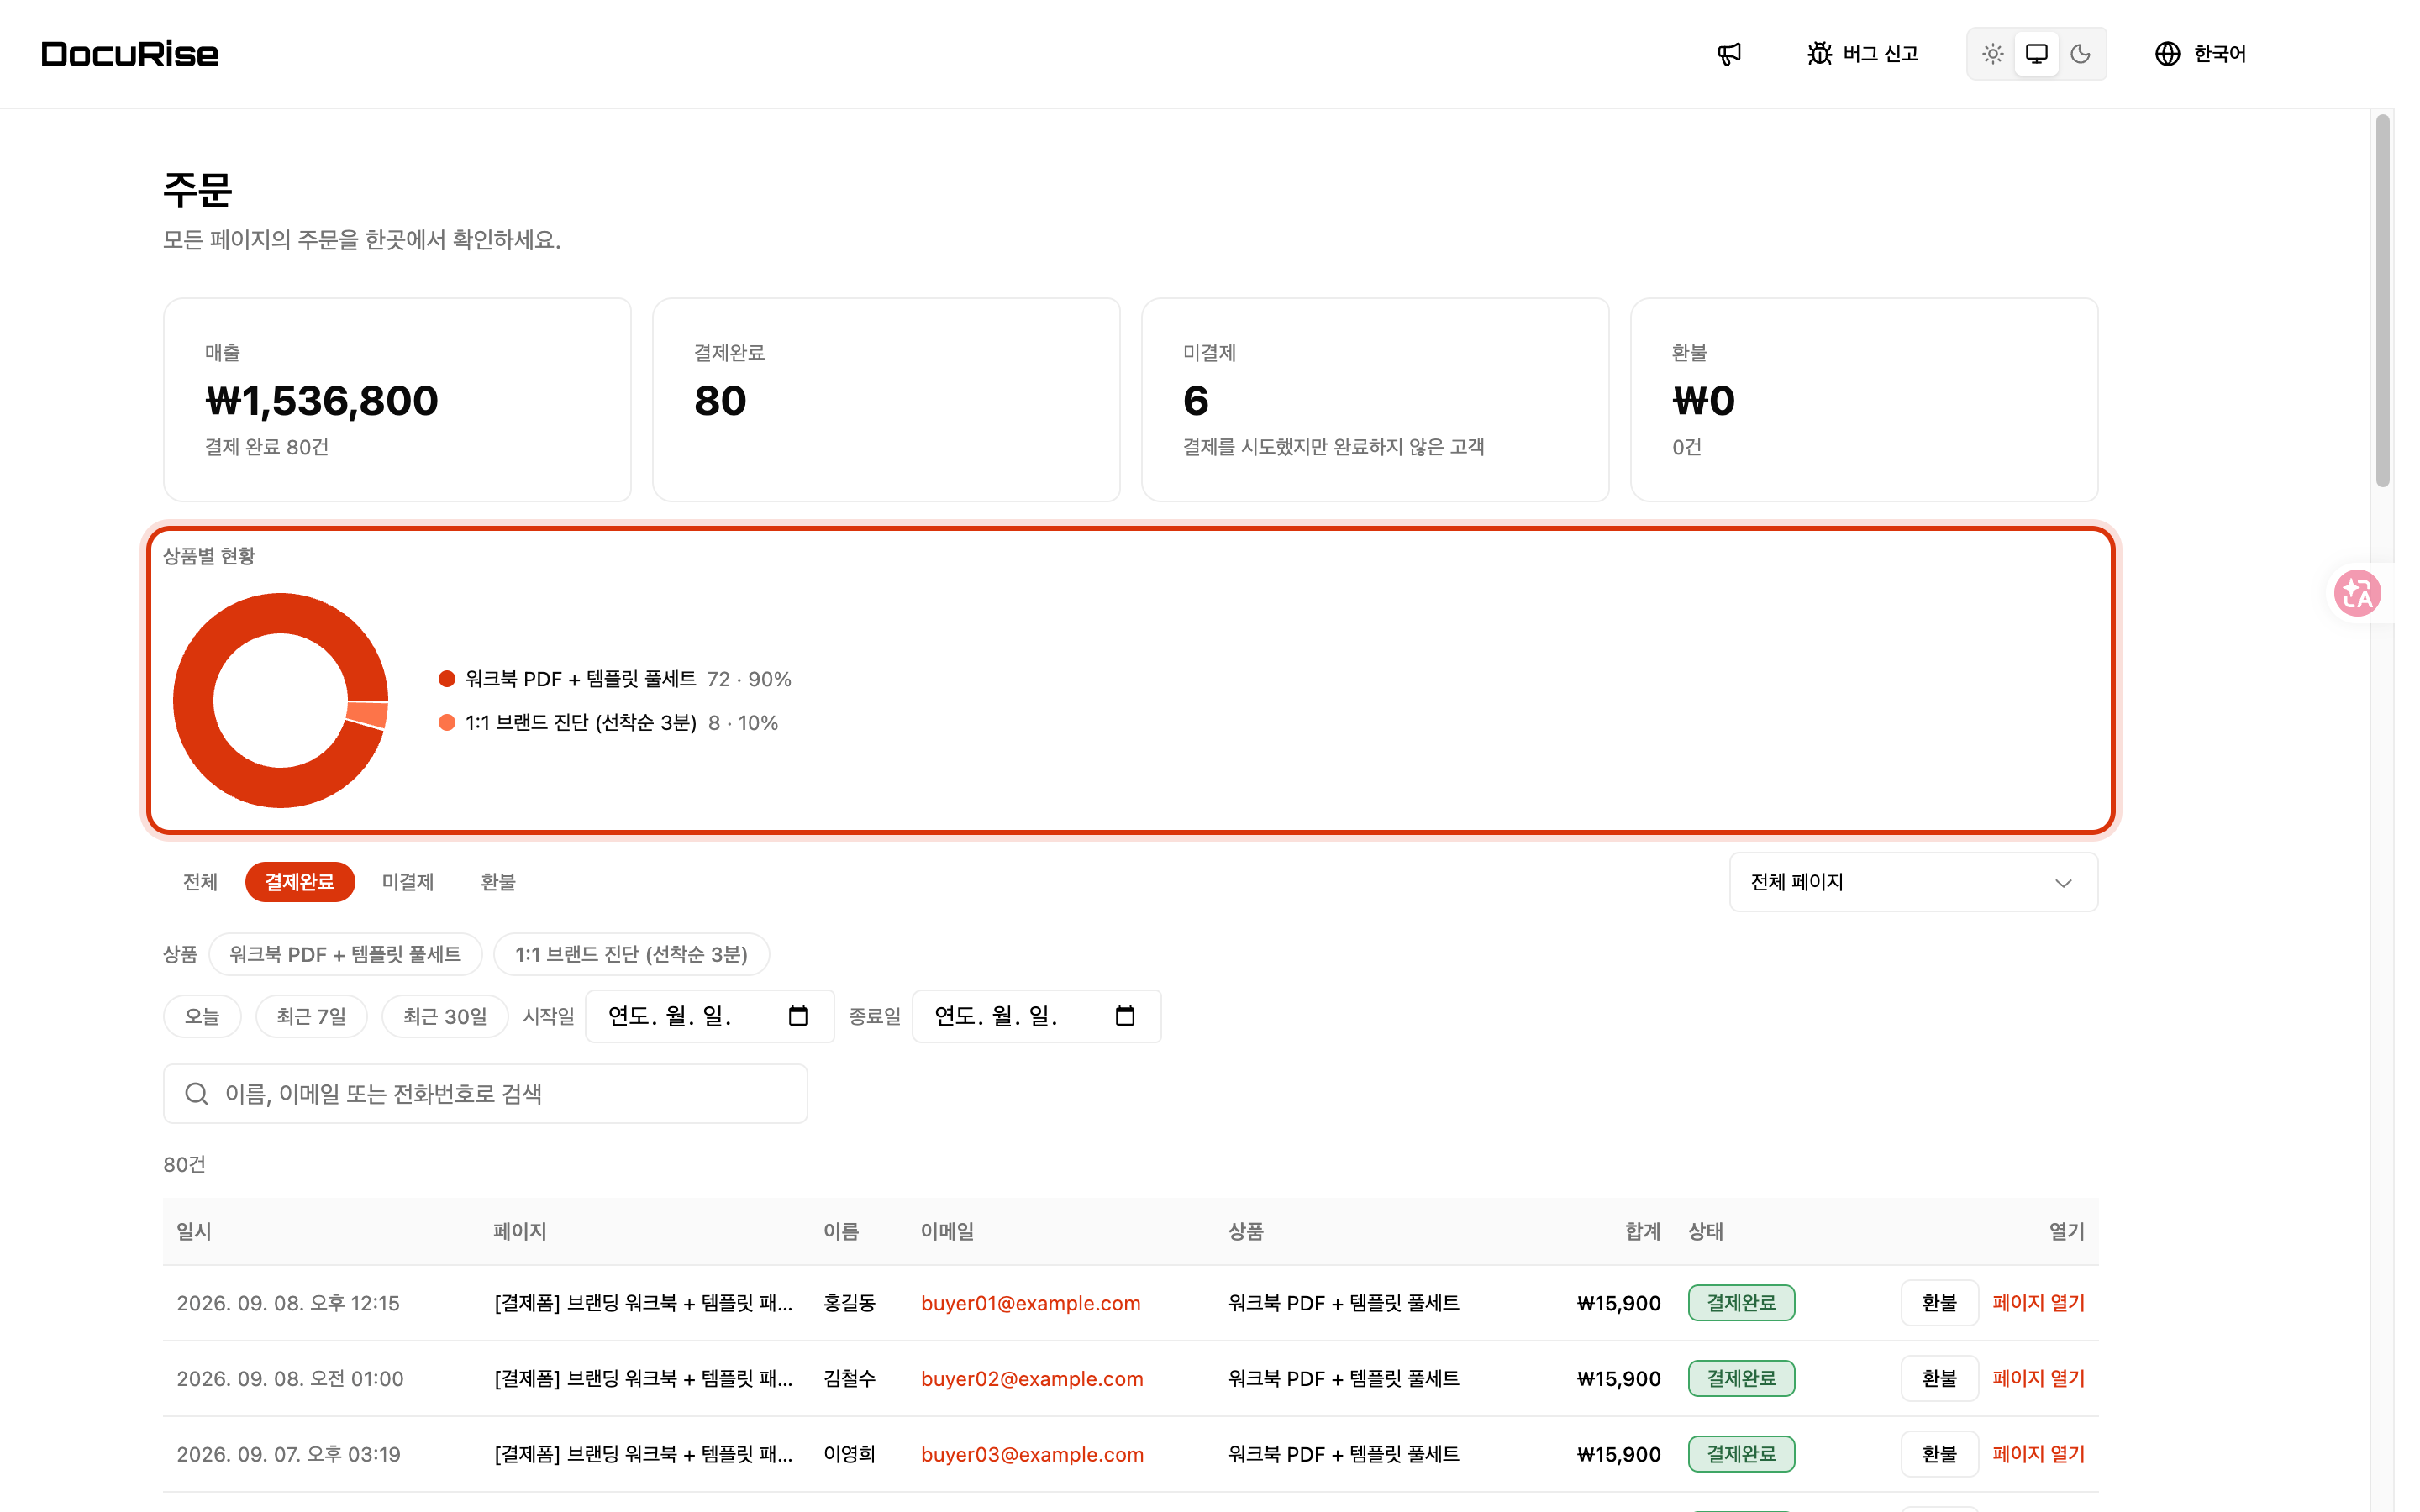2420x1512 pixels.
Task: Open page link for 홍길동 order
Action: point(2038,1303)
